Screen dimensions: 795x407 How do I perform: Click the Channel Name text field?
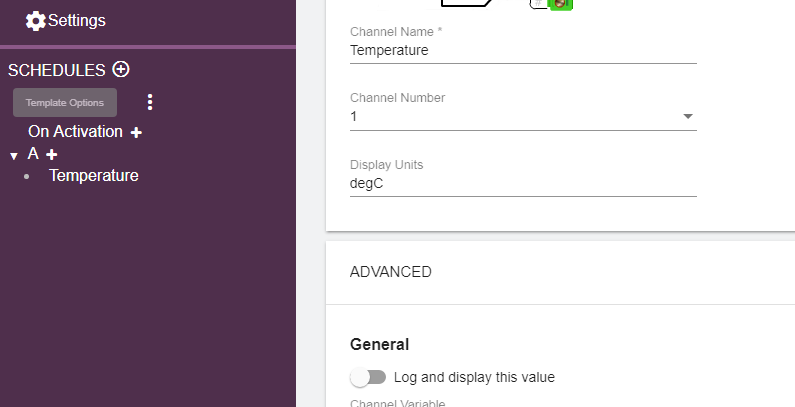[522, 50]
